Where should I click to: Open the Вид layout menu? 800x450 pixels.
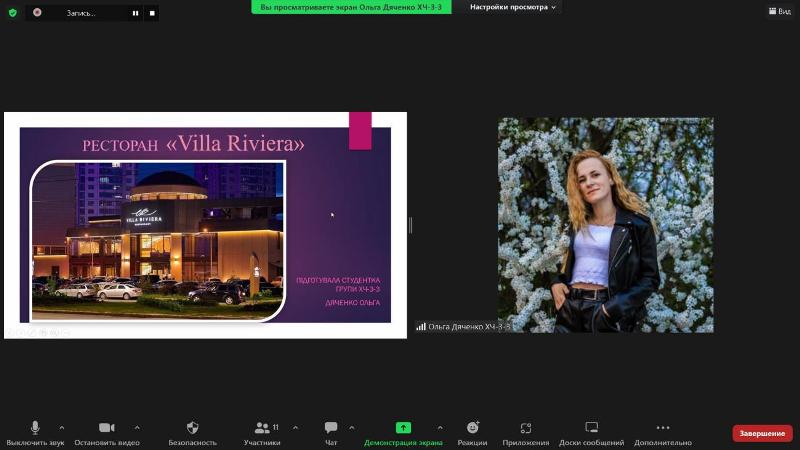click(x=780, y=11)
